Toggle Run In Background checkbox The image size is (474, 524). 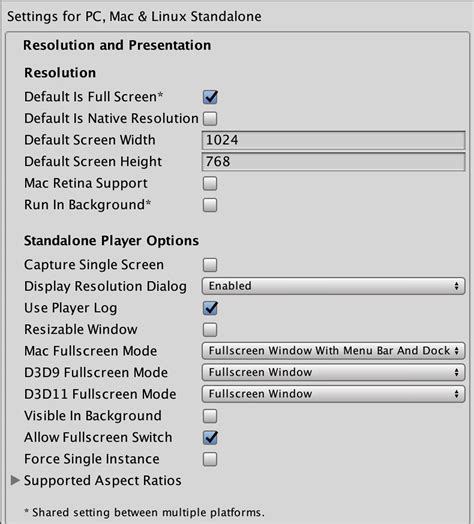coord(210,205)
